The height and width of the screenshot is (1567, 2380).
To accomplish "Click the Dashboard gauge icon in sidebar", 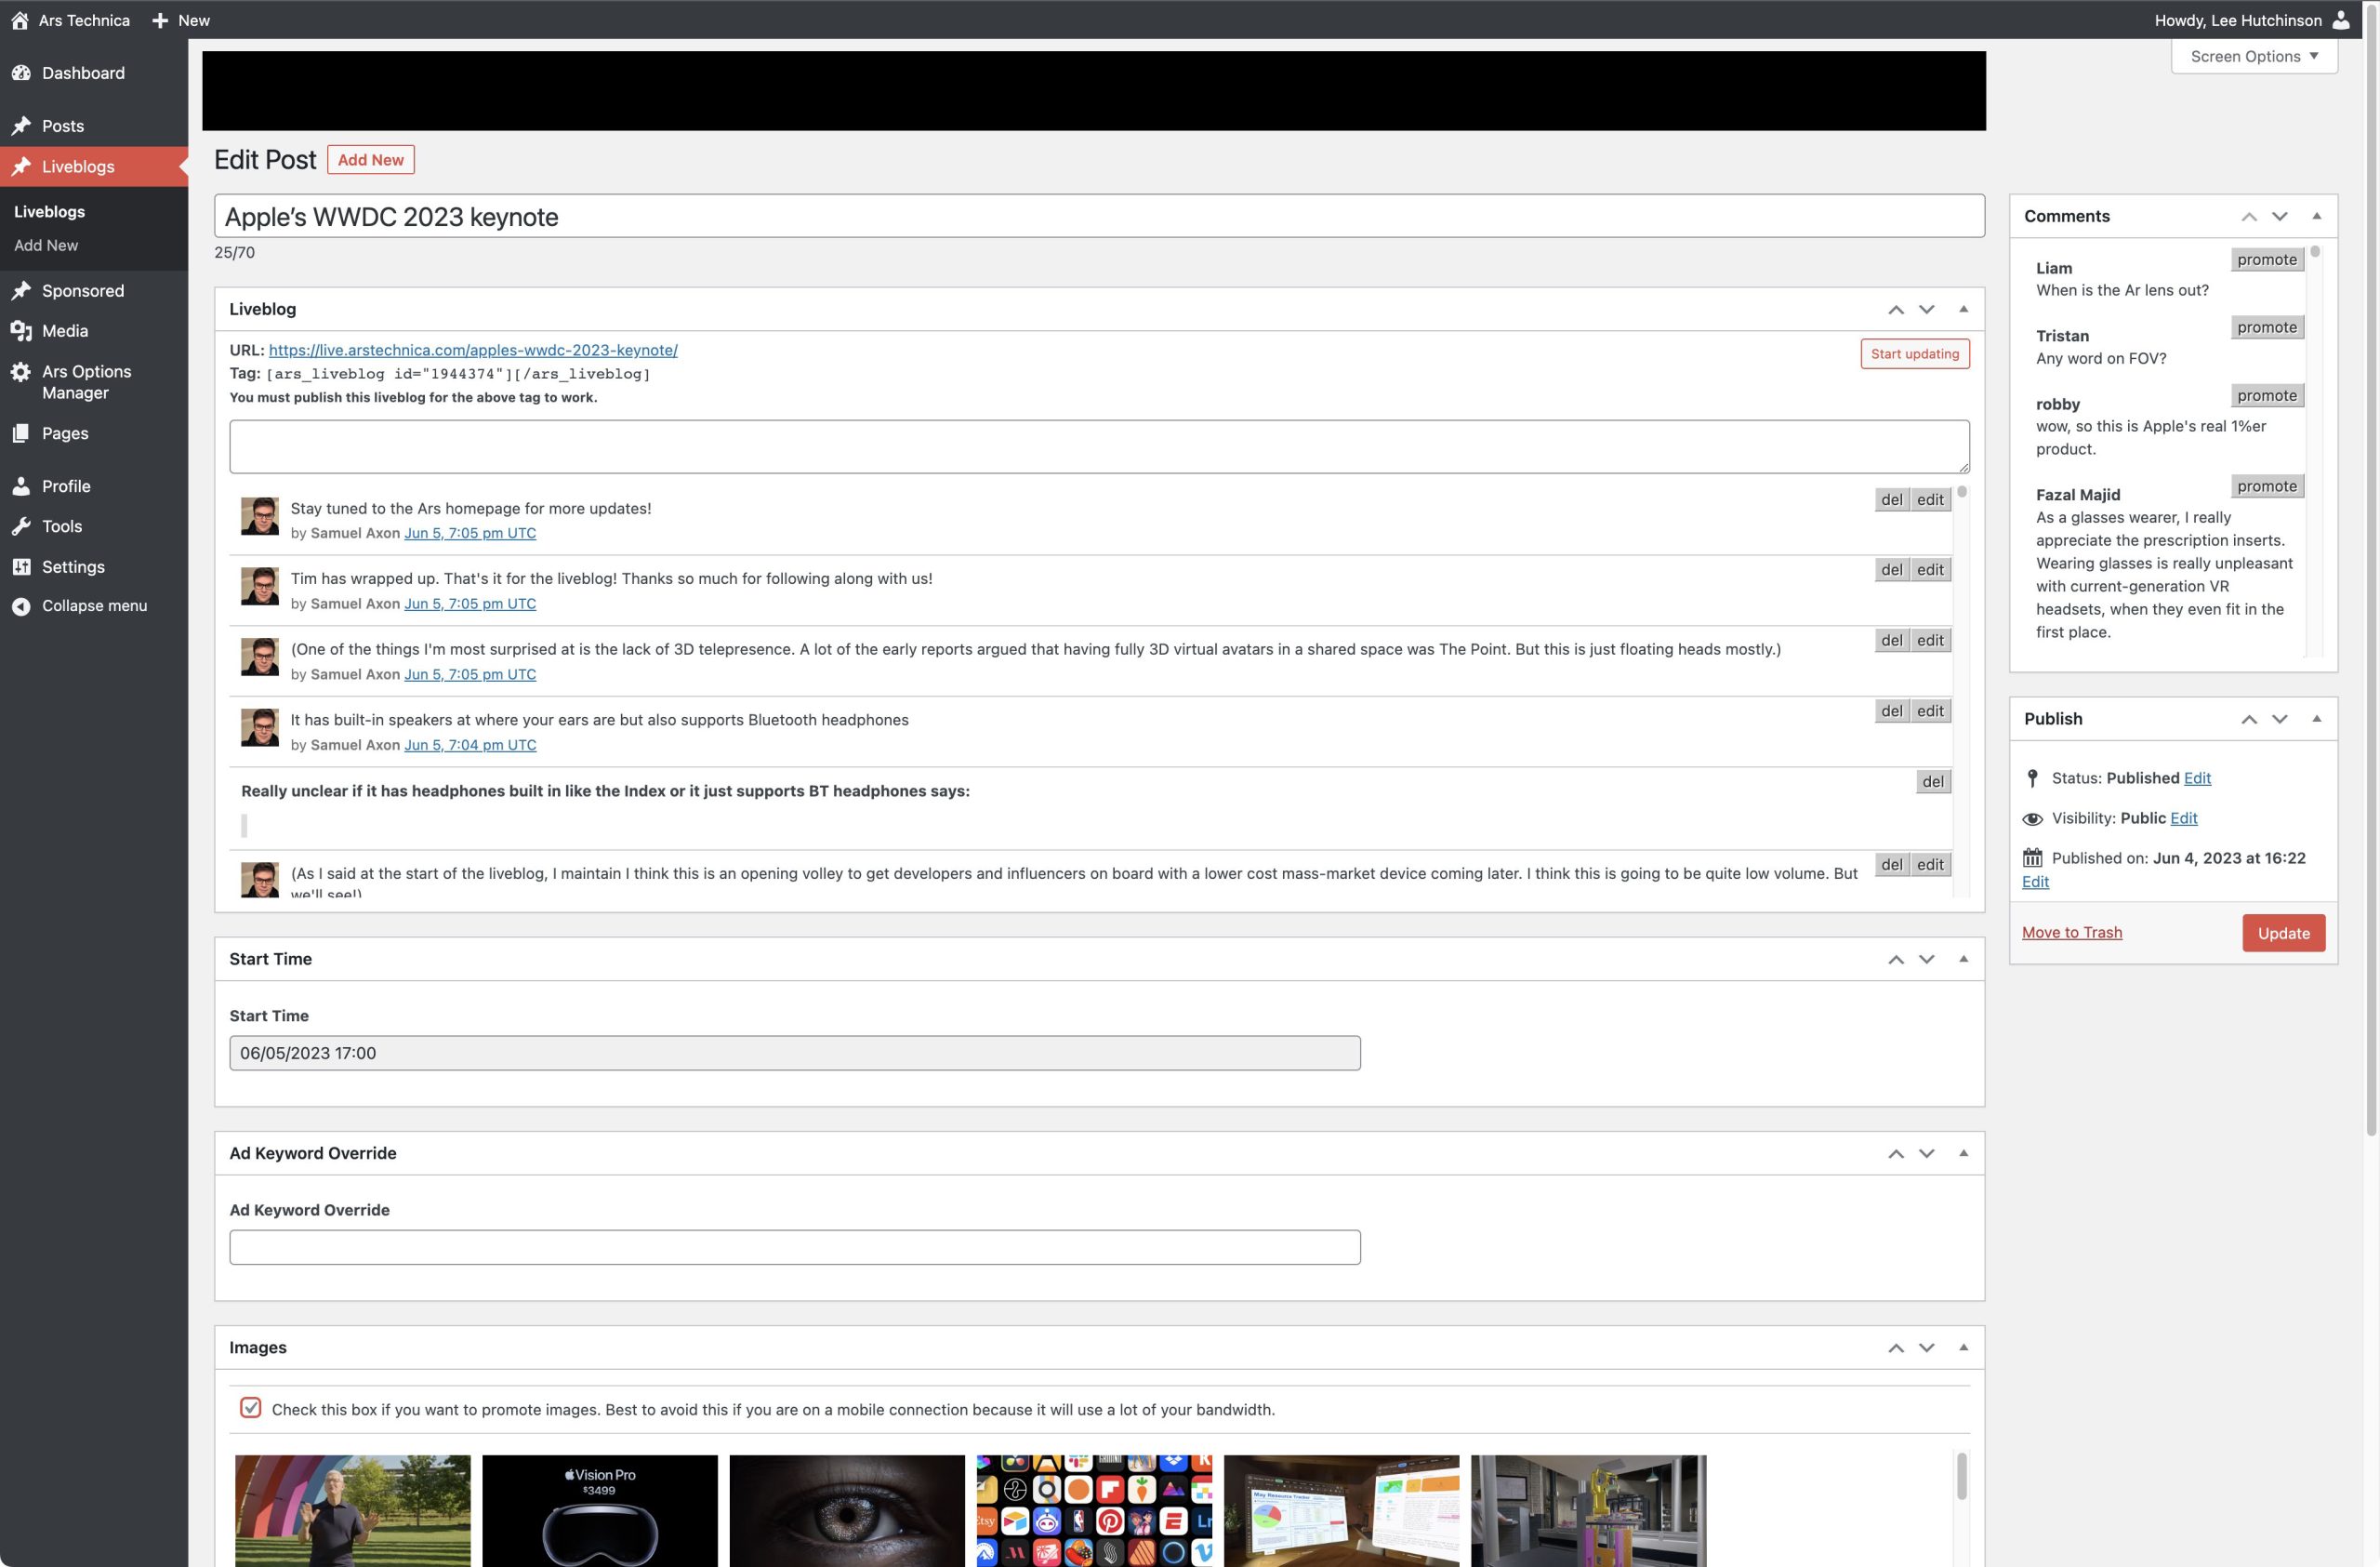I will tap(21, 73).
